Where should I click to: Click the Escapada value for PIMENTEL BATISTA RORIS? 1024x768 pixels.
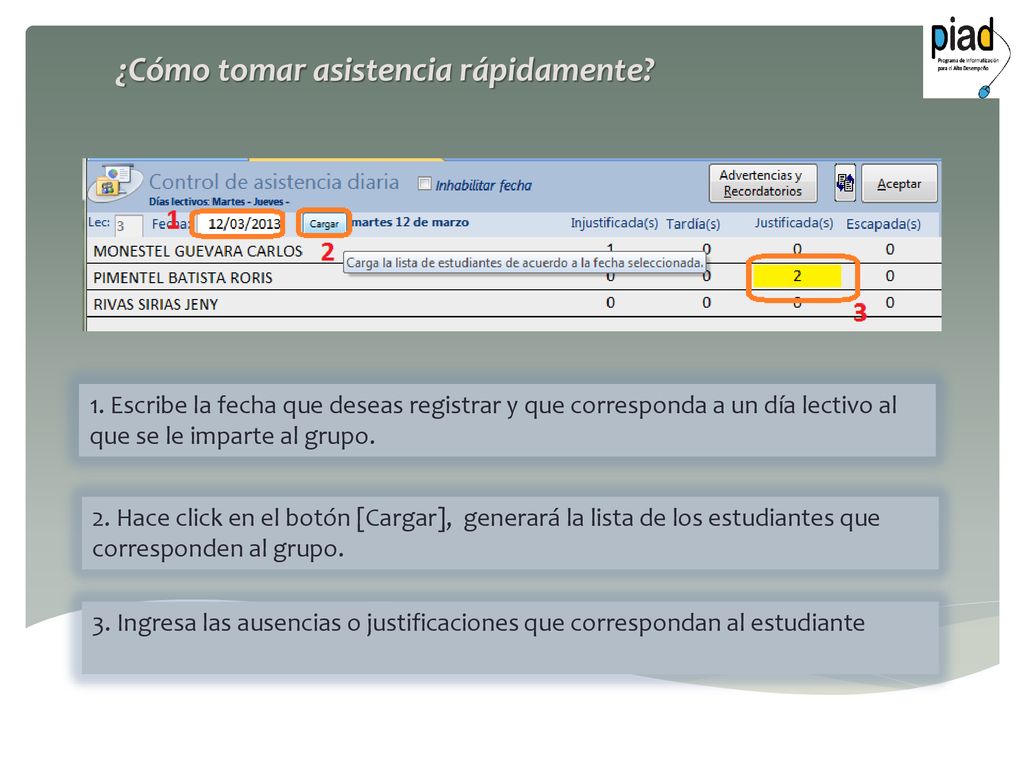tap(889, 276)
